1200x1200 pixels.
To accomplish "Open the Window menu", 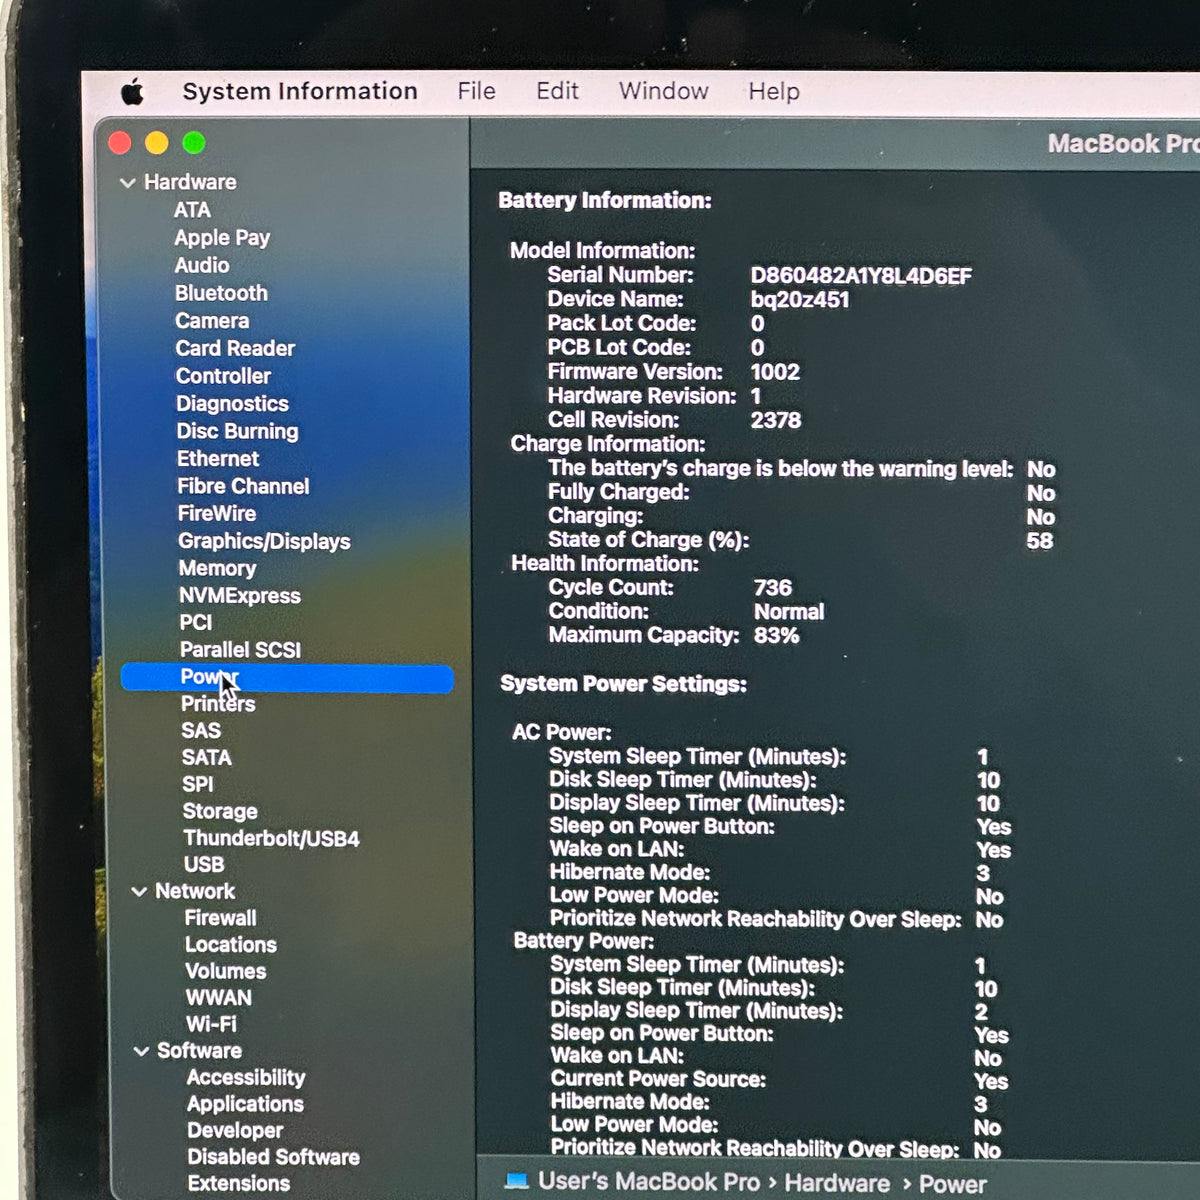I will pyautogui.click(x=663, y=91).
